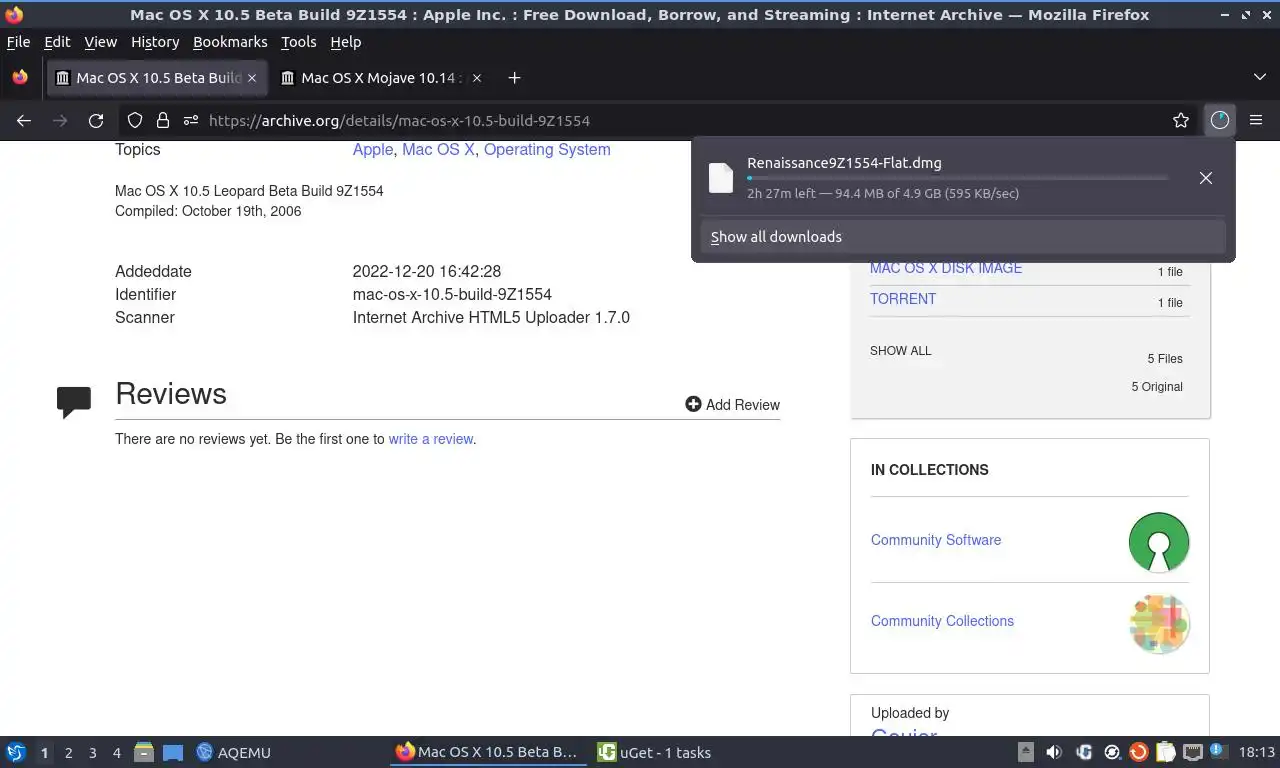The height and width of the screenshot is (768, 1280).
Task: Click the Community Collections thumbnail image
Action: tap(1159, 623)
